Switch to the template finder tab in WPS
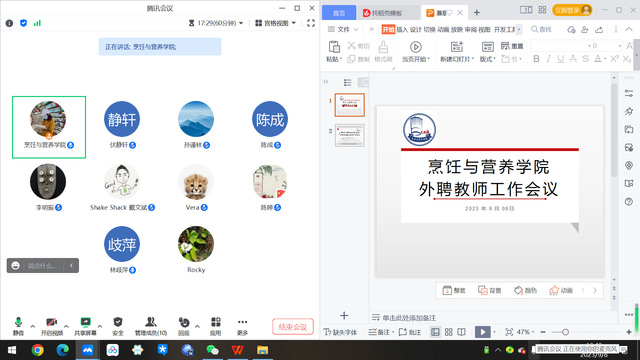 (x=388, y=13)
